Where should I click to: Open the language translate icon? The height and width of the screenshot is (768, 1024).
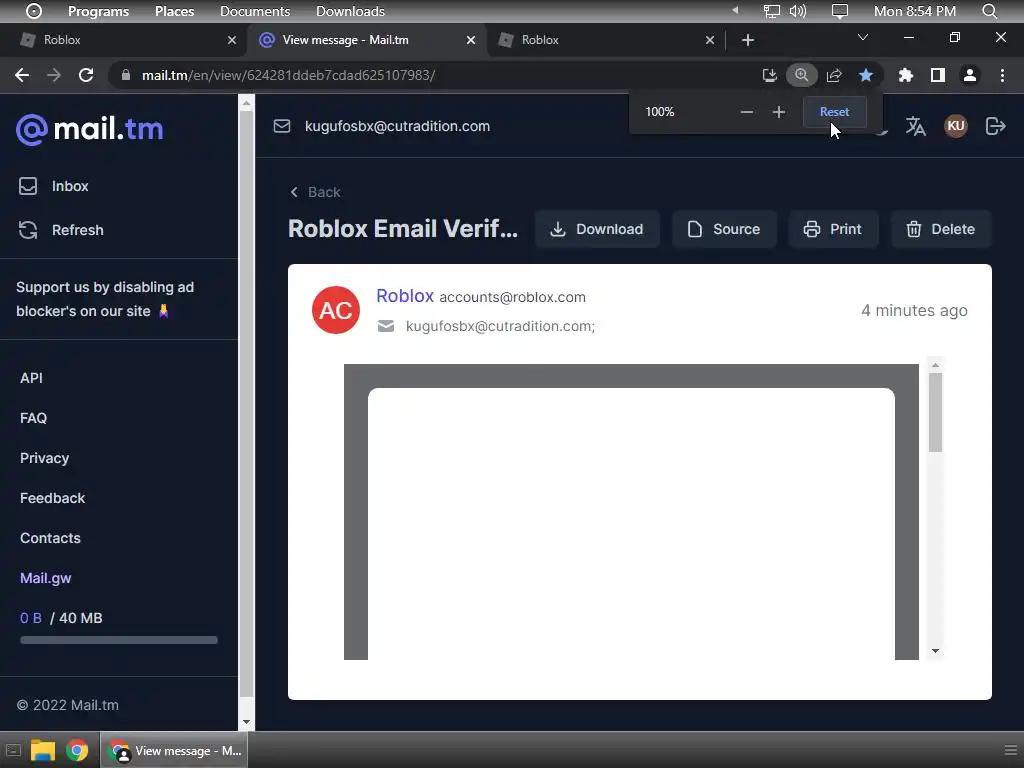[x=916, y=126]
